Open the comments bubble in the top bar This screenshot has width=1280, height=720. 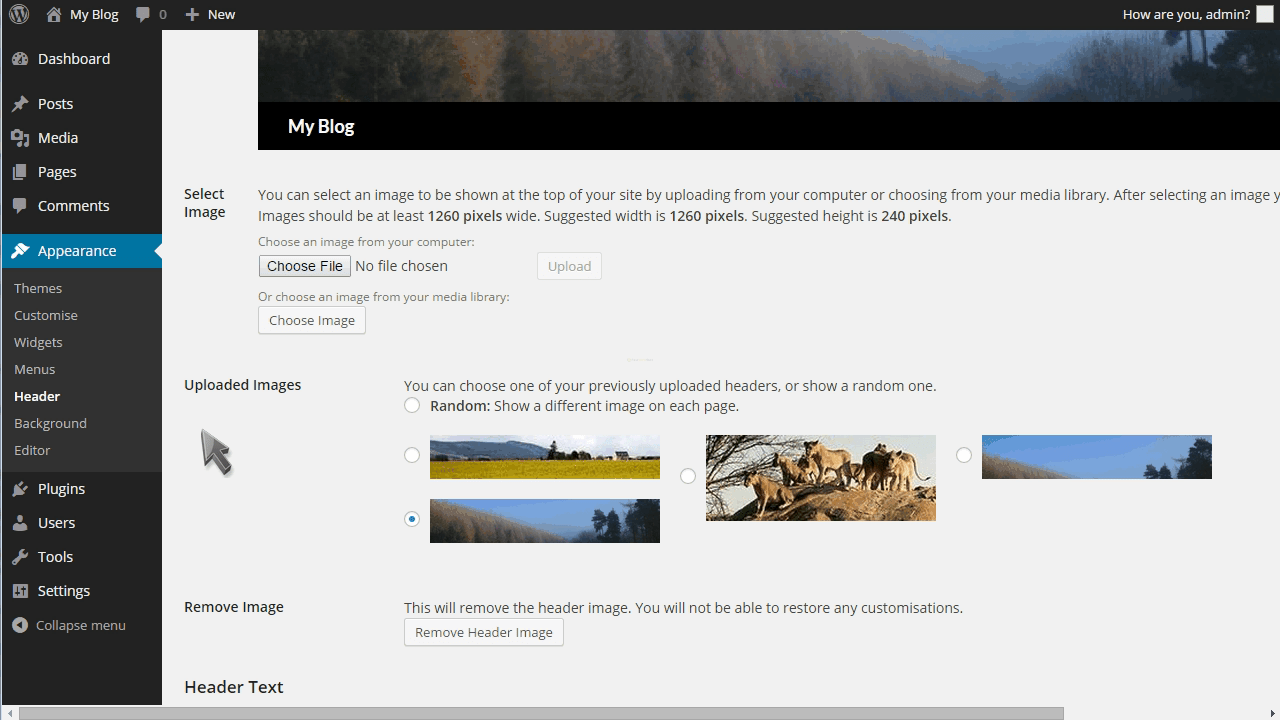click(x=142, y=14)
